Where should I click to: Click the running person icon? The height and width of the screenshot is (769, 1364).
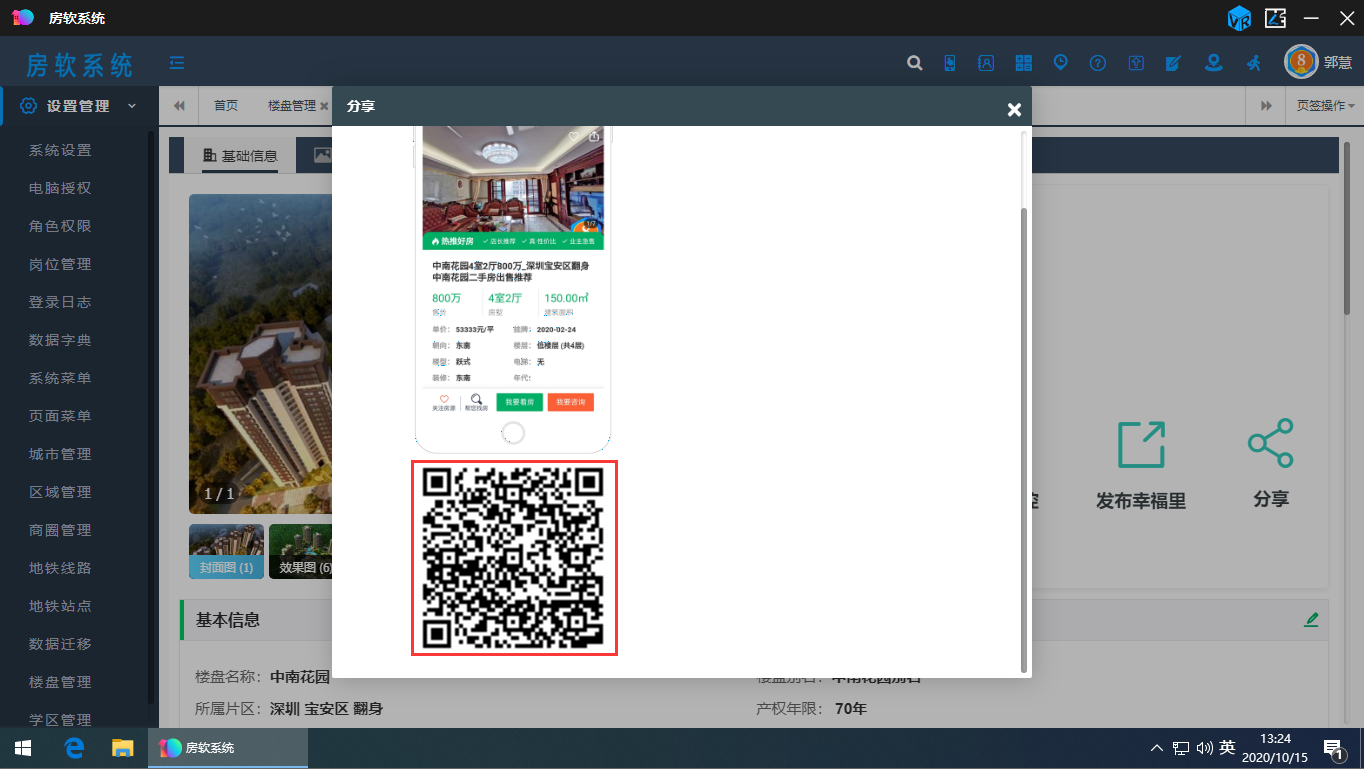1253,63
